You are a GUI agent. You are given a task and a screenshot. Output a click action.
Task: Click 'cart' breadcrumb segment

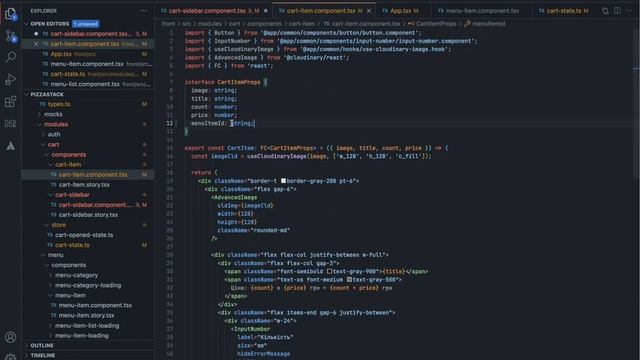click(234, 24)
